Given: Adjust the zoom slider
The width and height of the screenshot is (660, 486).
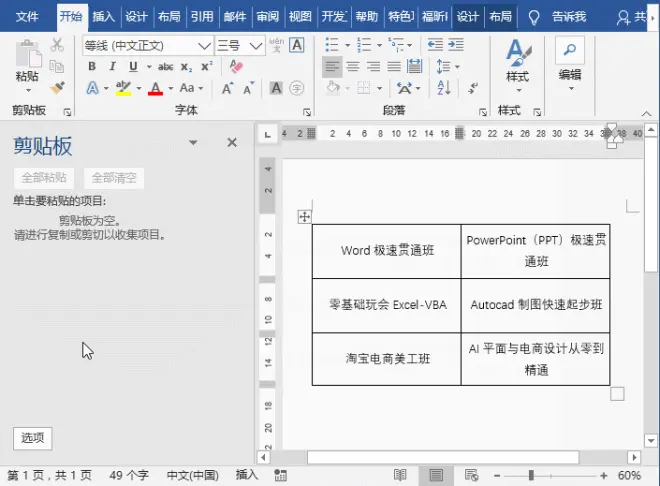Looking at the screenshot, I should 531,475.
